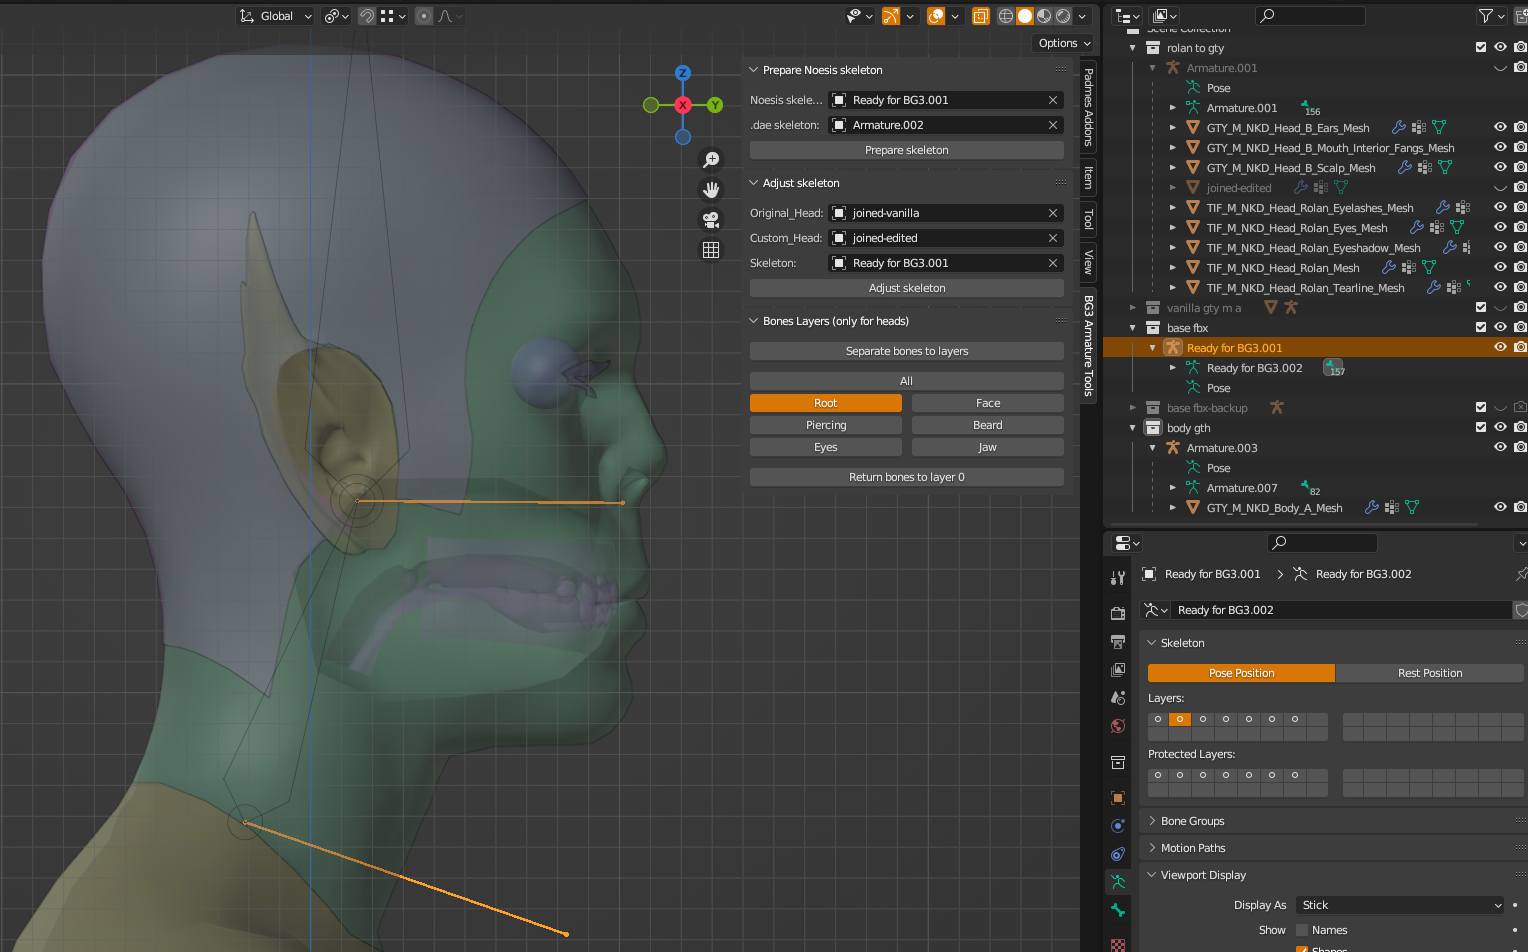
Task: Open Global transform orientation dropdown
Action: pos(276,16)
